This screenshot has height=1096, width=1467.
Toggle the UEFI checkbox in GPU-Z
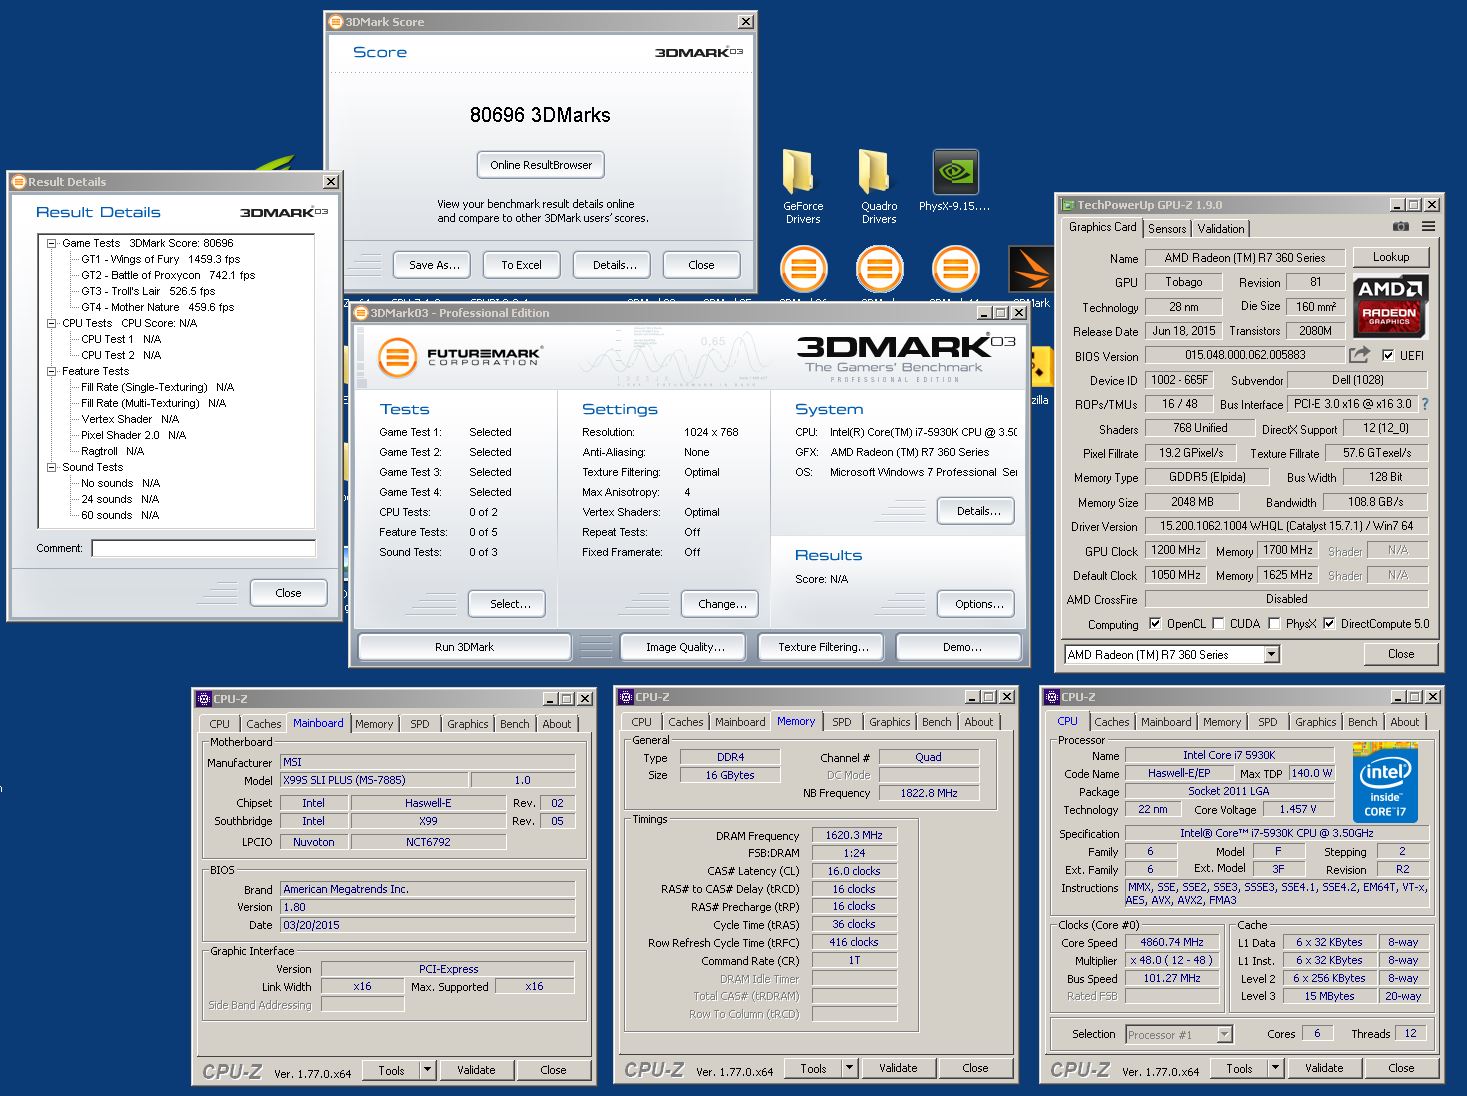tap(1388, 355)
